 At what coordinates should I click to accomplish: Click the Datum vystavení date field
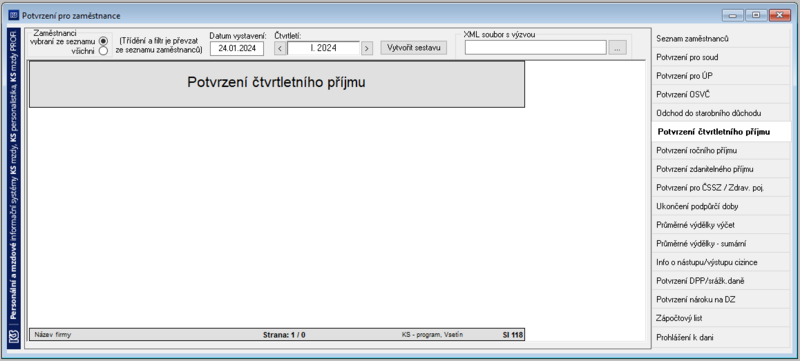(x=237, y=48)
